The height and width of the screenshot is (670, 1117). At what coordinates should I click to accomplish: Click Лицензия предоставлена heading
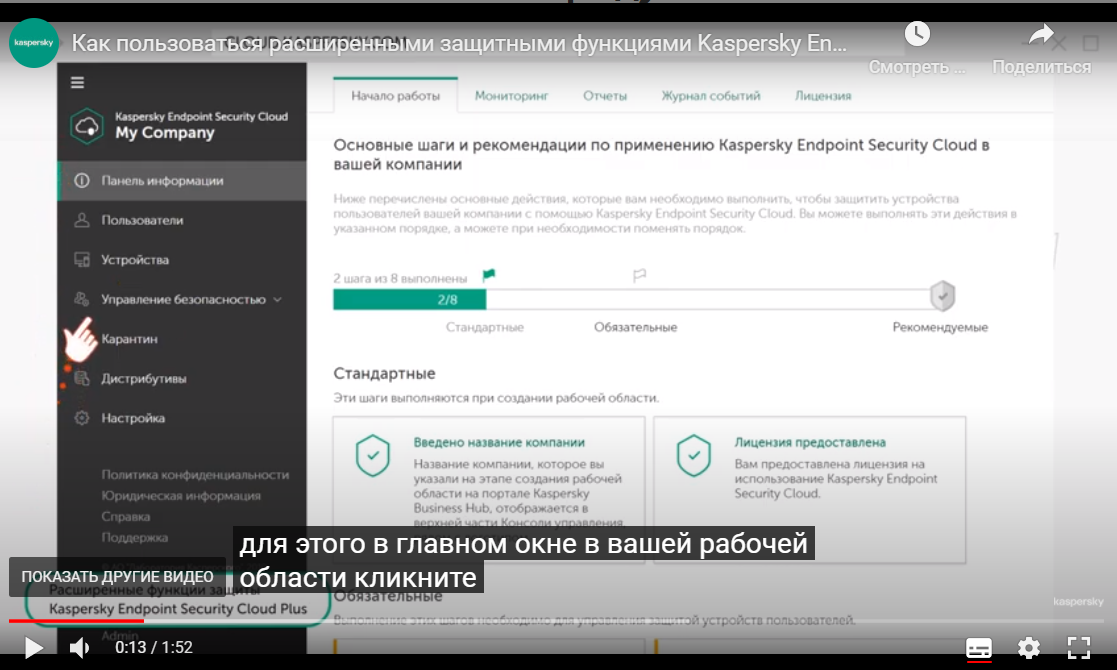coord(810,442)
